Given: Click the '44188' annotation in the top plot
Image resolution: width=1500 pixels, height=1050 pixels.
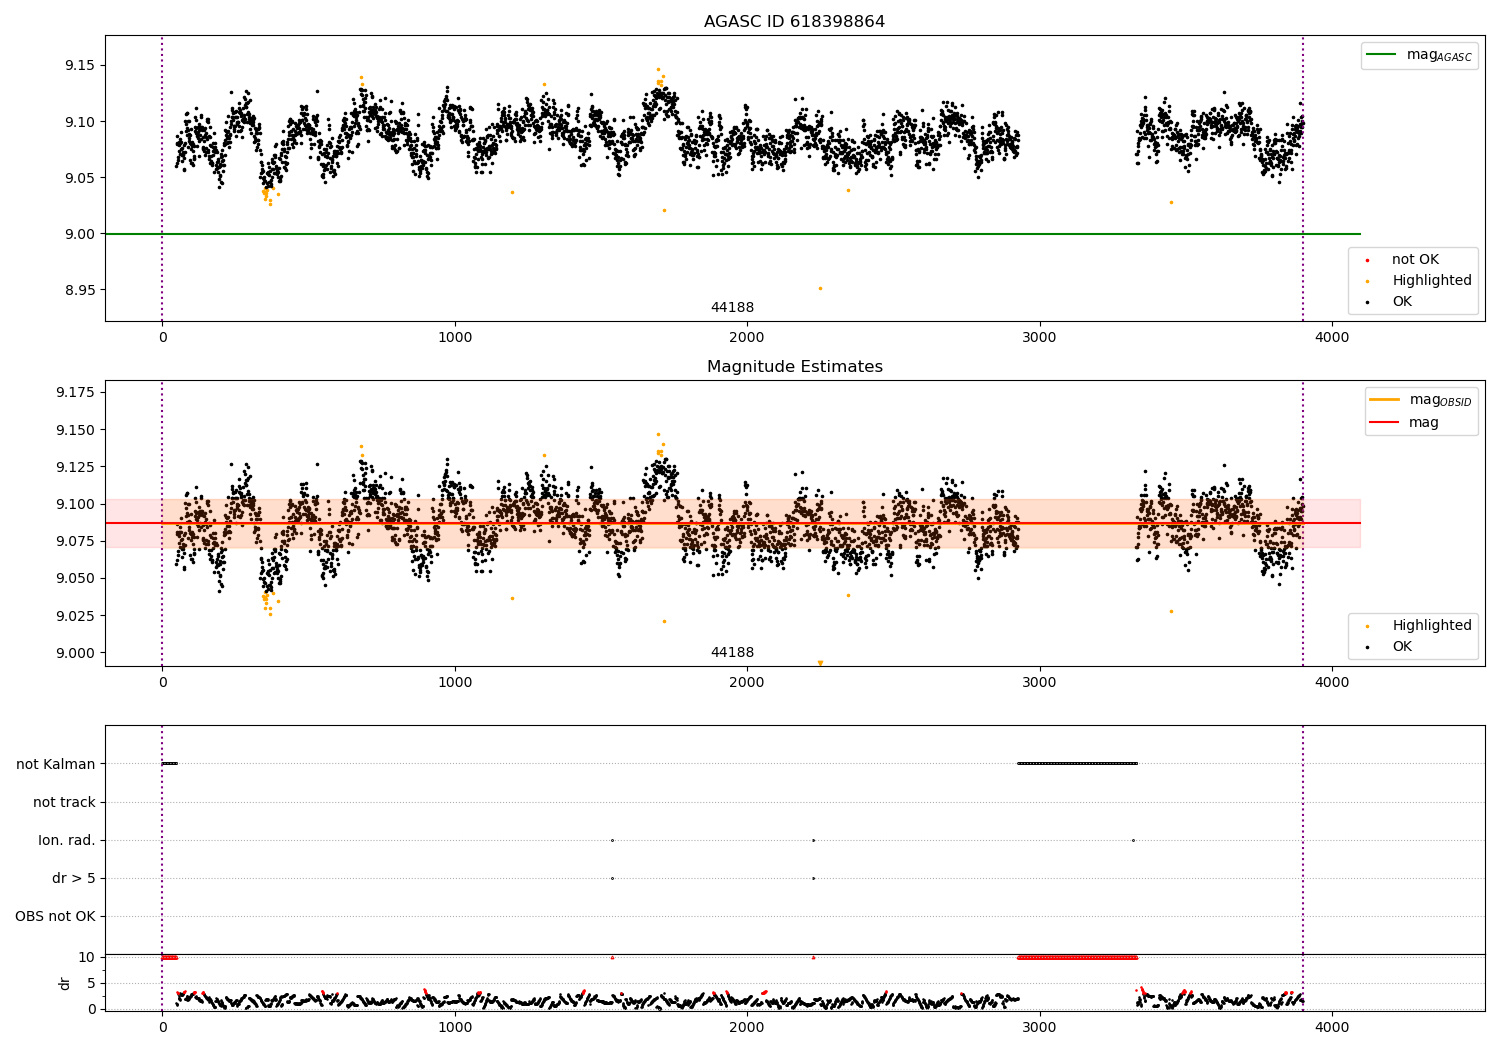Looking at the screenshot, I should point(732,308).
